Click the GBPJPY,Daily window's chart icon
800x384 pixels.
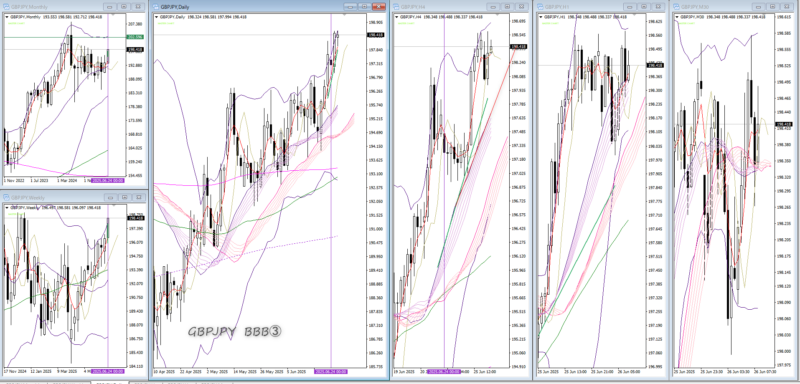click(156, 7)
